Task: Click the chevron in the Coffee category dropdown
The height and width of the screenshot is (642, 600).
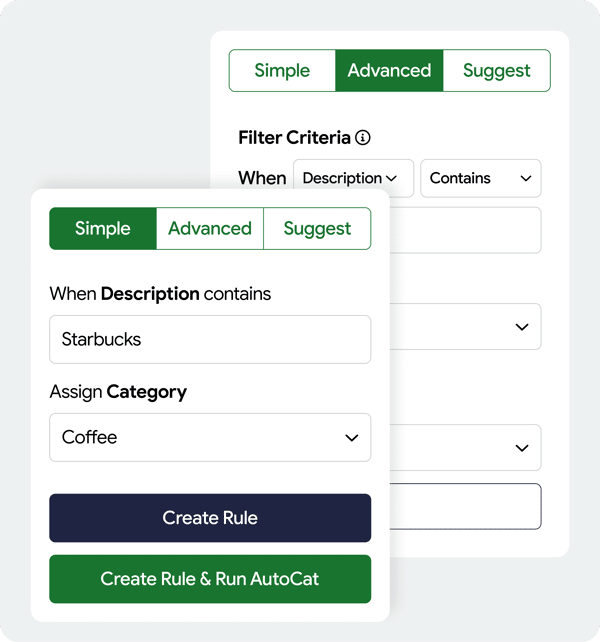Action: point(351,438)
